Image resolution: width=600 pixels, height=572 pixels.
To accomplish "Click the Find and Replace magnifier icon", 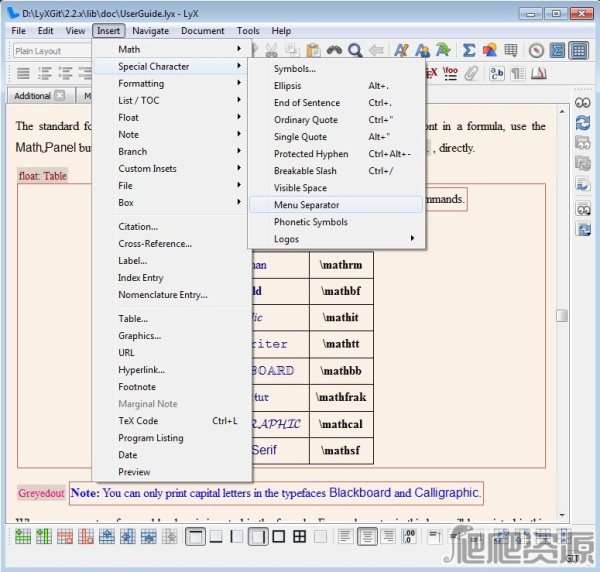I will pos(355,51).
